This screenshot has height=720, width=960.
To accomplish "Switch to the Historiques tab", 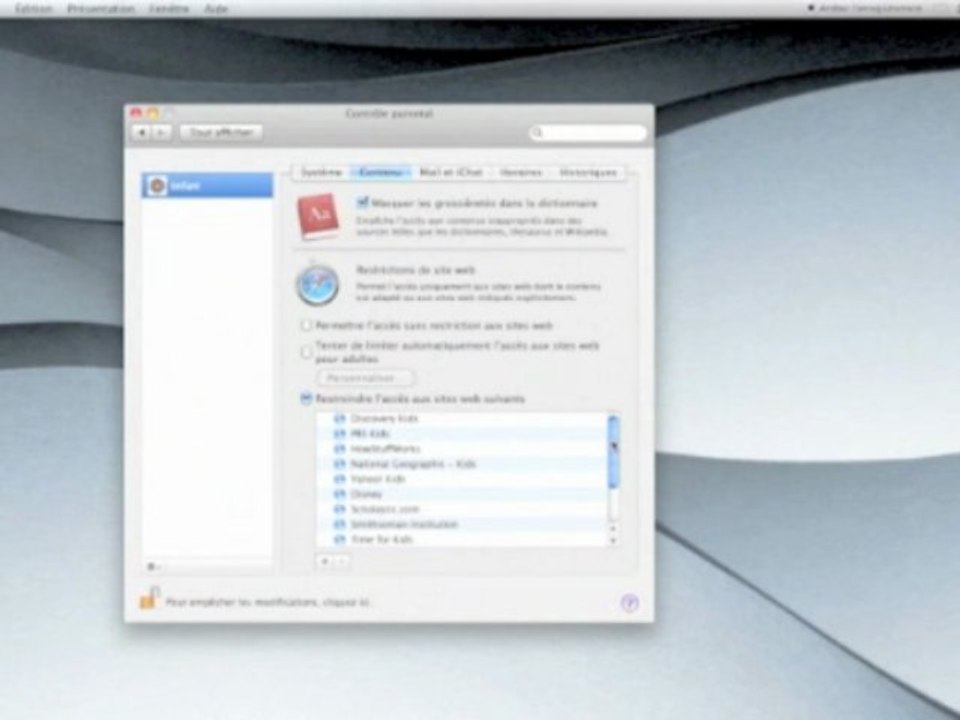I will click(x=588, y=173).
